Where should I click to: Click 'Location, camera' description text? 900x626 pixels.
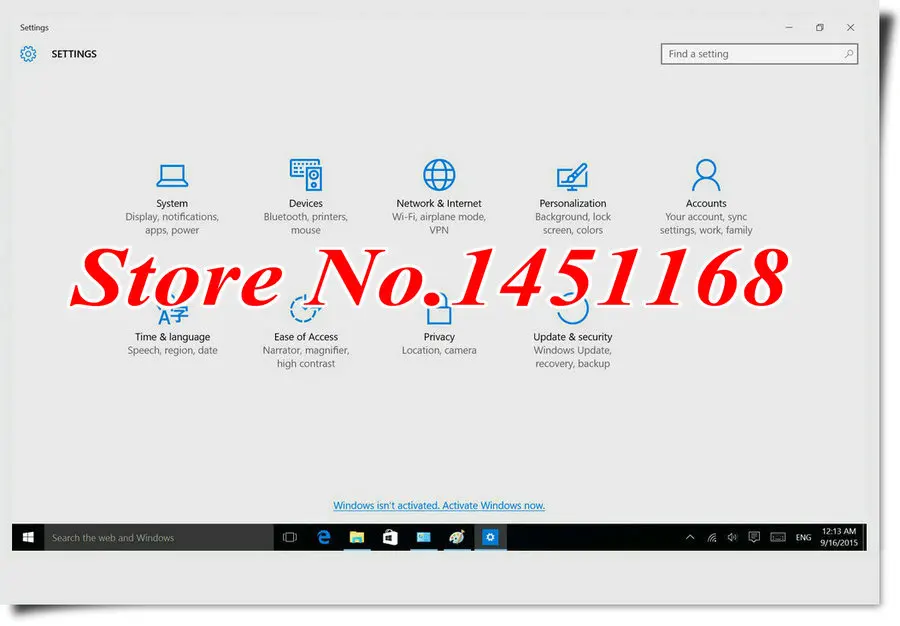pyautogui.click(x=439, y=350)
